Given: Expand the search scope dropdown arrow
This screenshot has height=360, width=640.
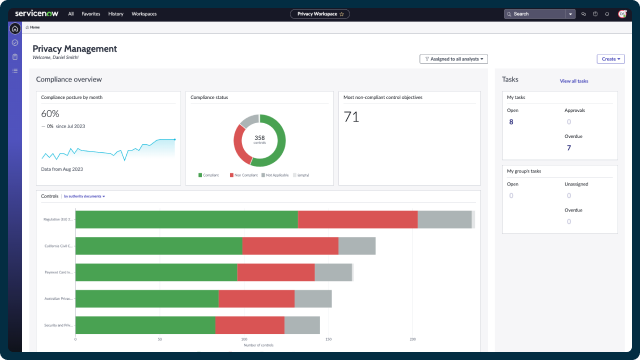Looking at the screenshot, I should coord(570,14).
